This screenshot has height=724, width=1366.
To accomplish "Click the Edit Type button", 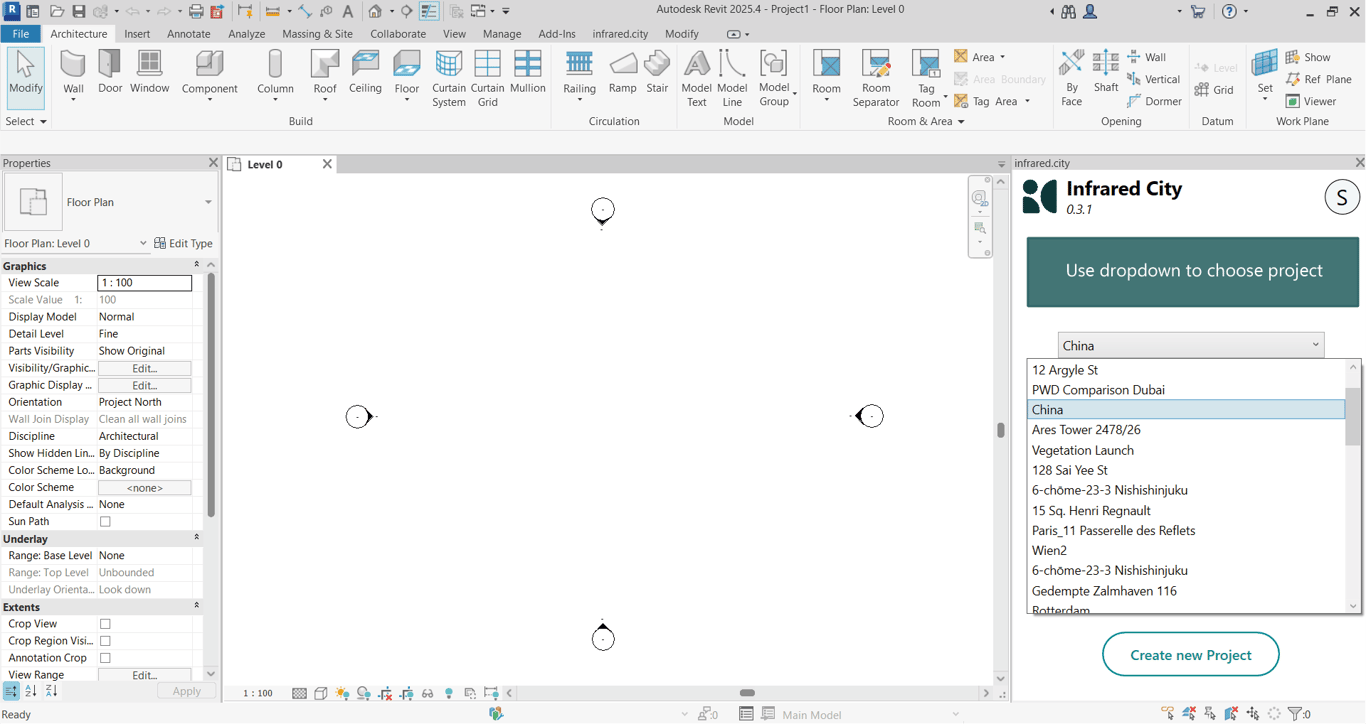I will point(183,243).
